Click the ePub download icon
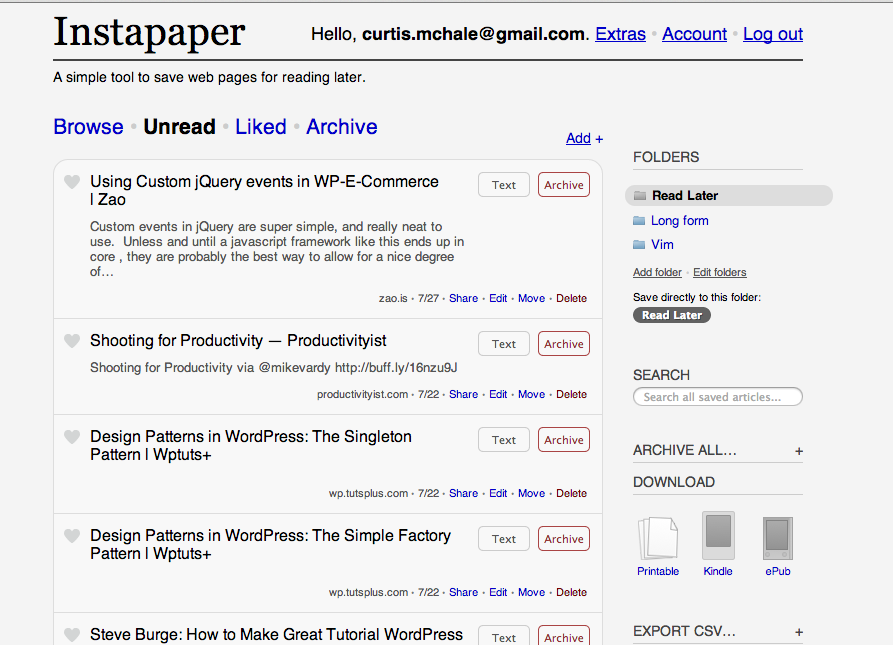 pos(777,539)
